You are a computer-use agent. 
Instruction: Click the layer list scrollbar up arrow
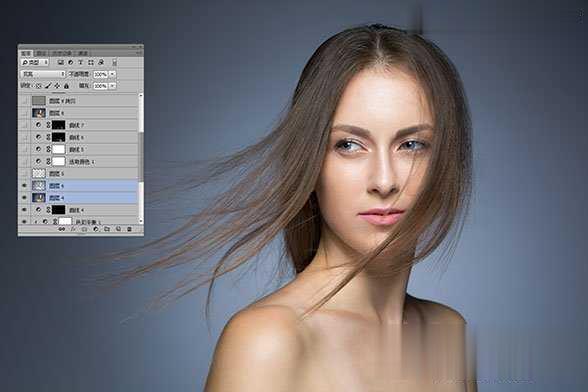(x=141, y=95)
